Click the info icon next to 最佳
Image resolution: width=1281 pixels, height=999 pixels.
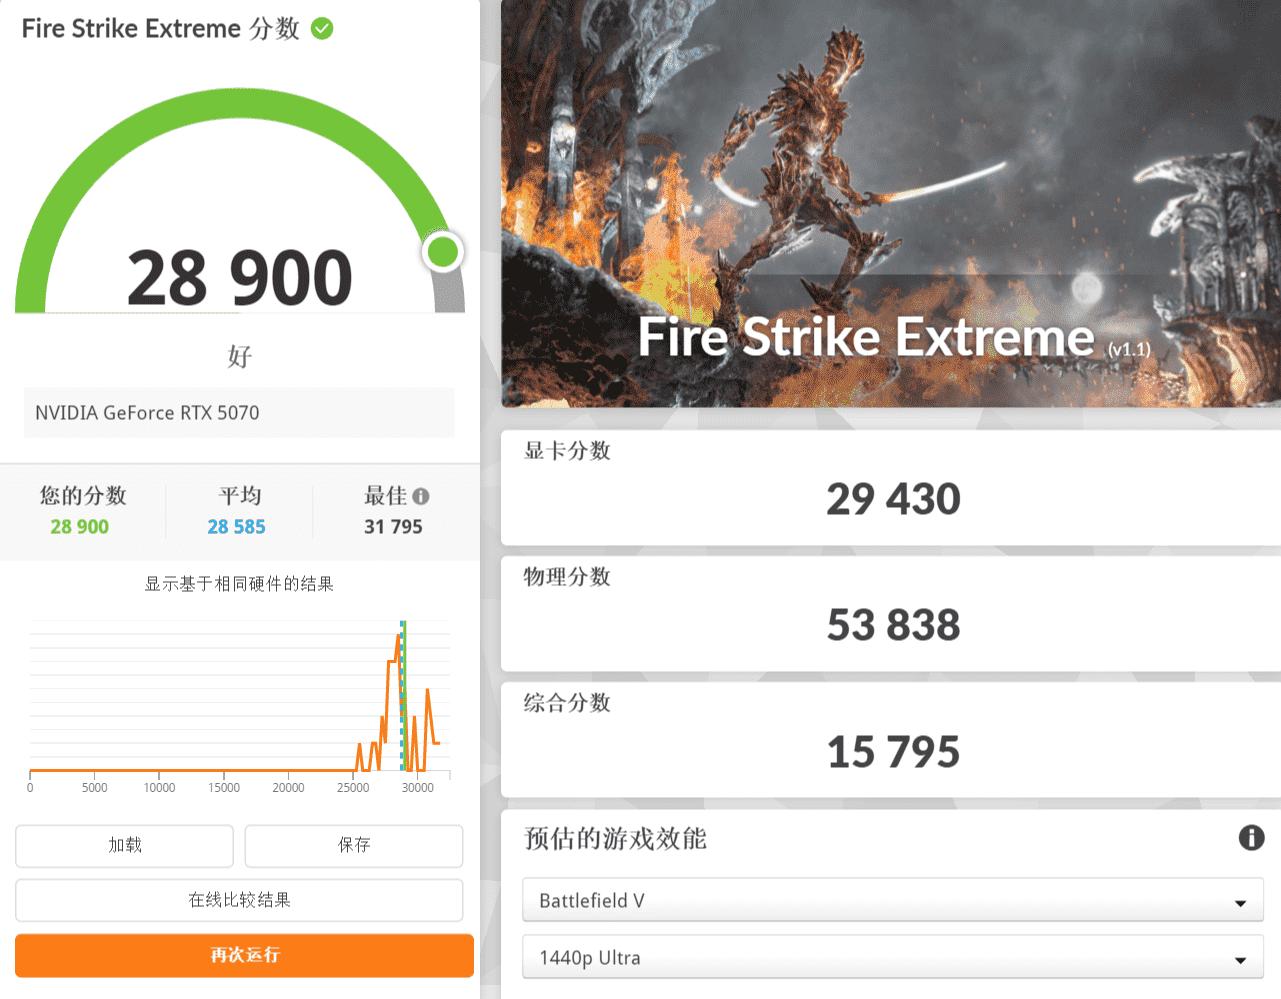point(421,496)
